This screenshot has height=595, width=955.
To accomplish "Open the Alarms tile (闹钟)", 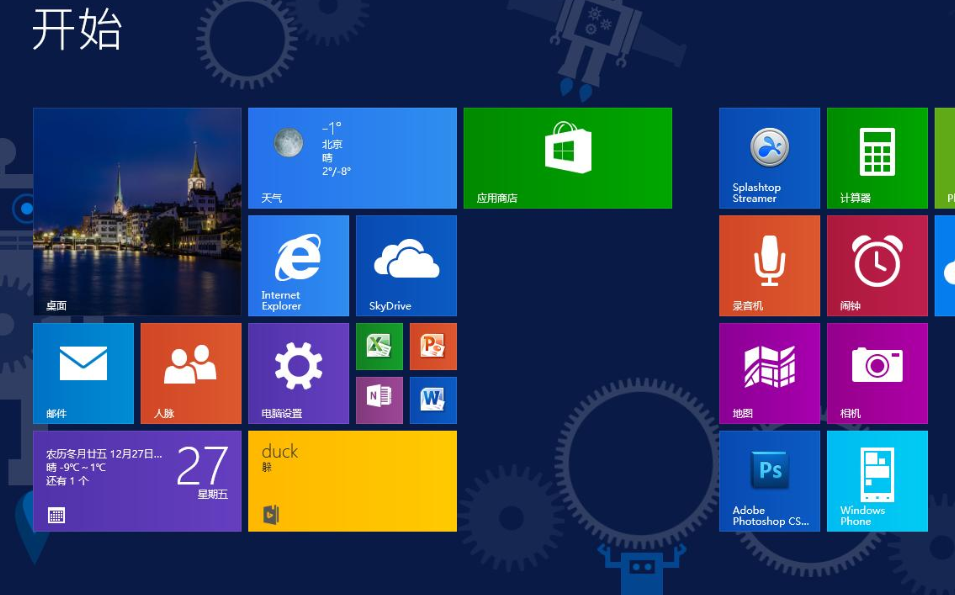I will coord(877,266).
